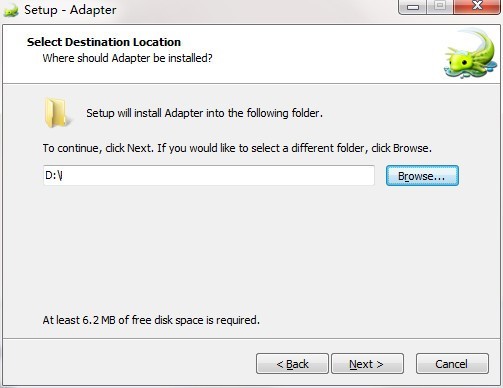503x388 pixels.
Task: Click the yellow folder icon
Action: [57, 113]
